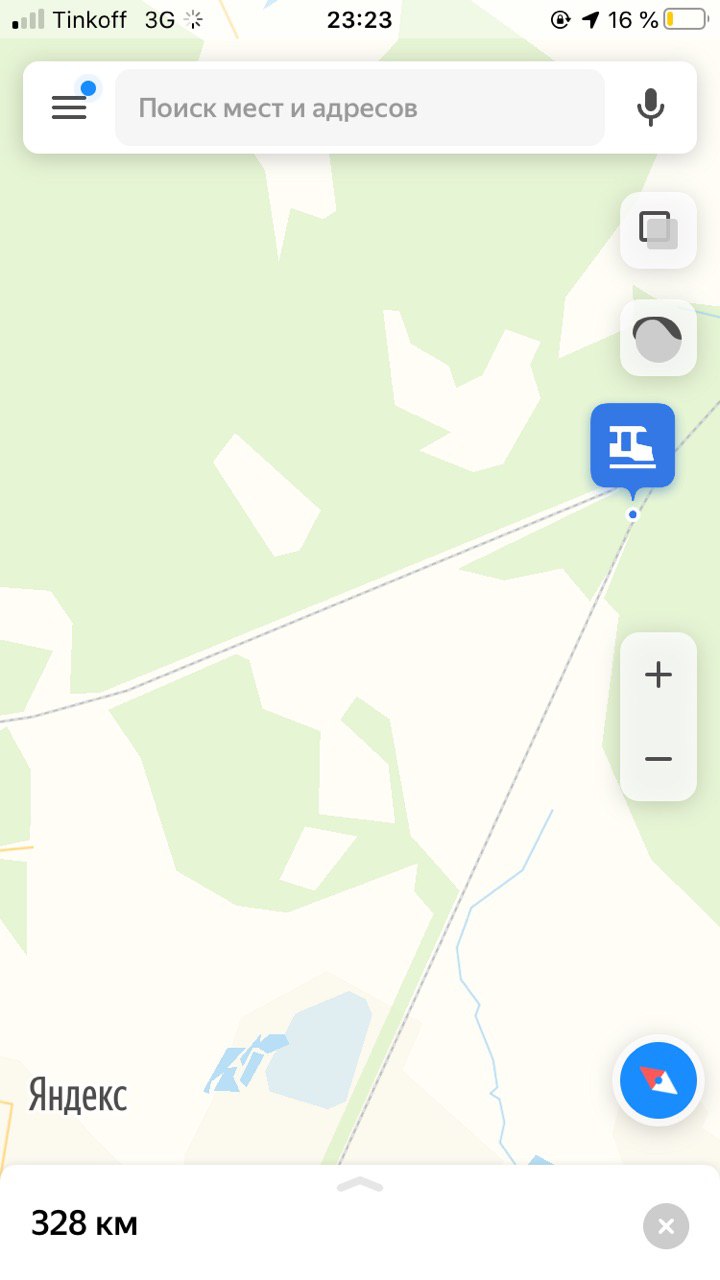720x1280 pixels.
Task: Toggle the traffic indicator button
Action: (x=658, y=338)
